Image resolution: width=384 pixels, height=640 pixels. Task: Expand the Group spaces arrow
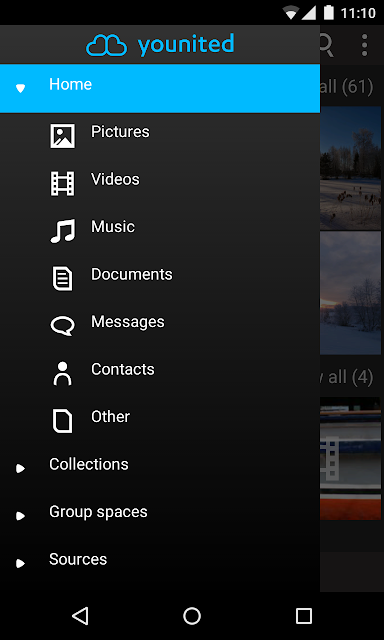point(20,516)
